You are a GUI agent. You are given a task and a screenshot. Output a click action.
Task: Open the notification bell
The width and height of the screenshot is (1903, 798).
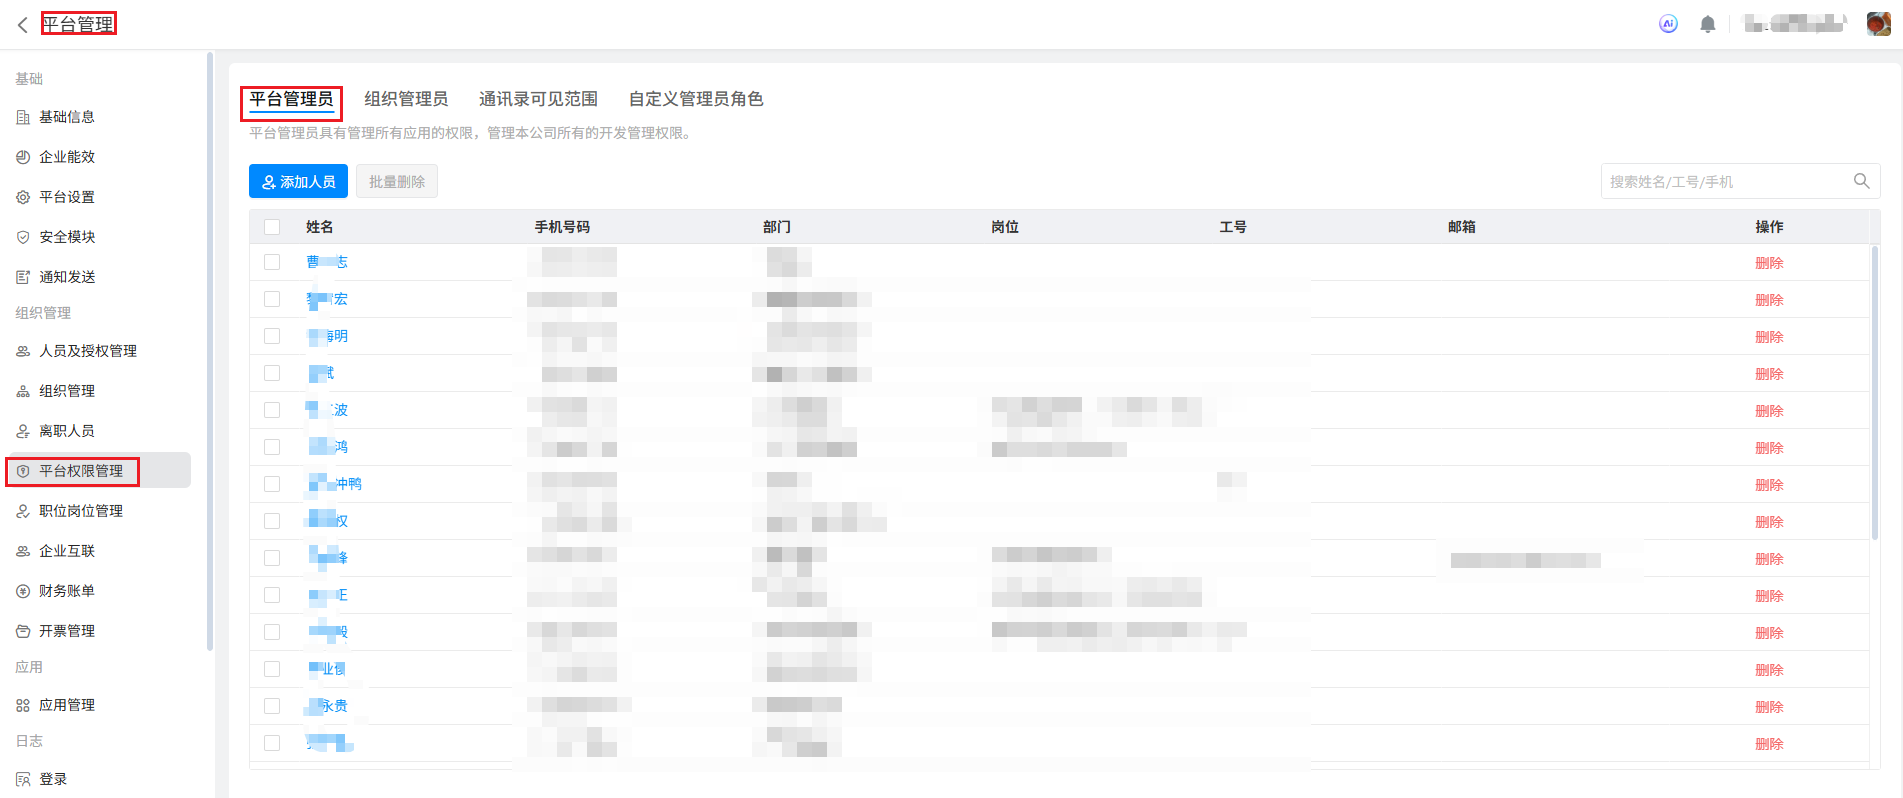coord(1708,24)
